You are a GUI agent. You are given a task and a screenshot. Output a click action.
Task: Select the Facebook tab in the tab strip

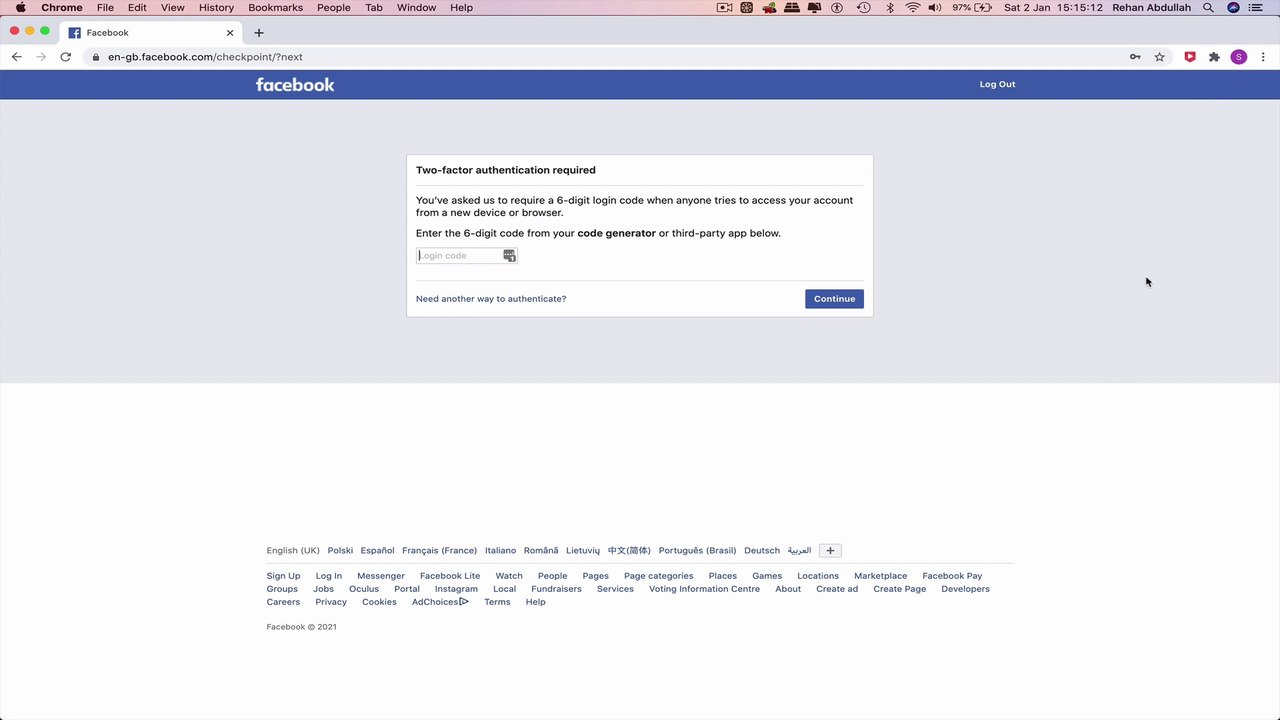pyautogui.click(x=150, y=33)
